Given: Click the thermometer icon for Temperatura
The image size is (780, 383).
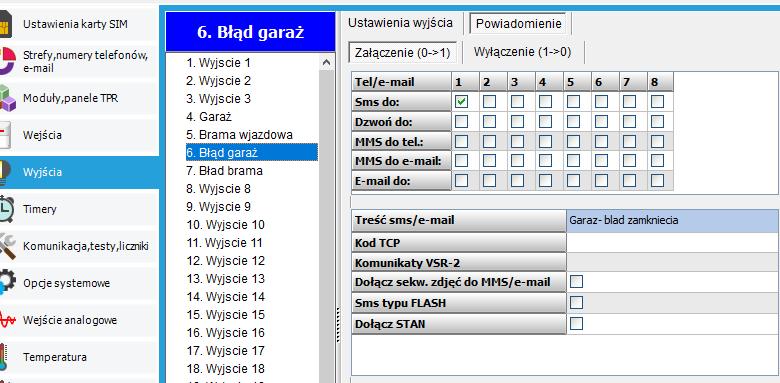Looking at the screenshot, I should pyautogui.click(x=4, y=357).
